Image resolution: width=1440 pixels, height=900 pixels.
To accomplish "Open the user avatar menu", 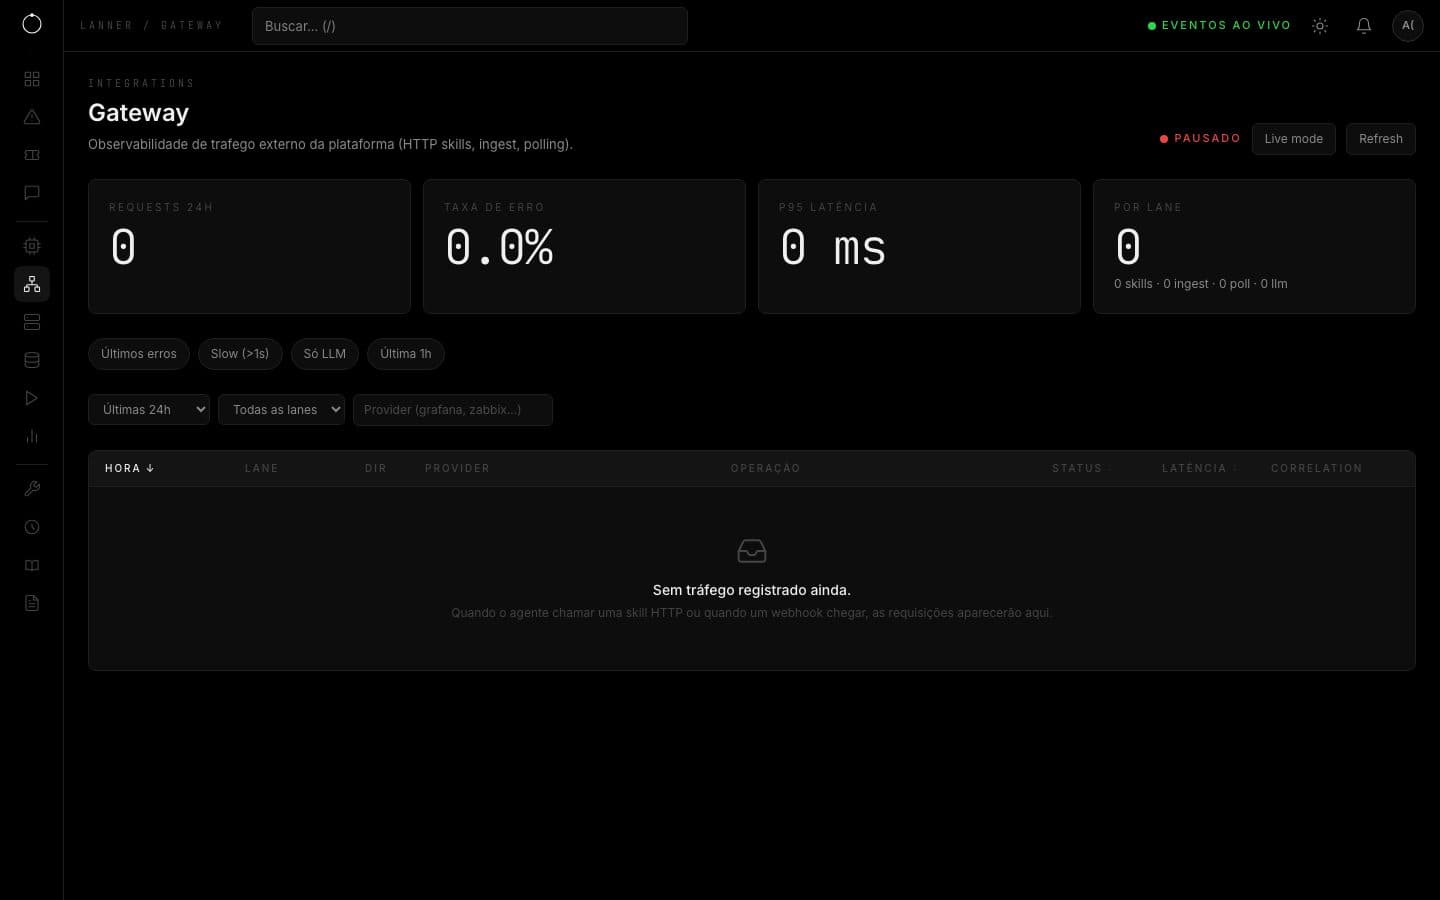I will point(1408,25).
